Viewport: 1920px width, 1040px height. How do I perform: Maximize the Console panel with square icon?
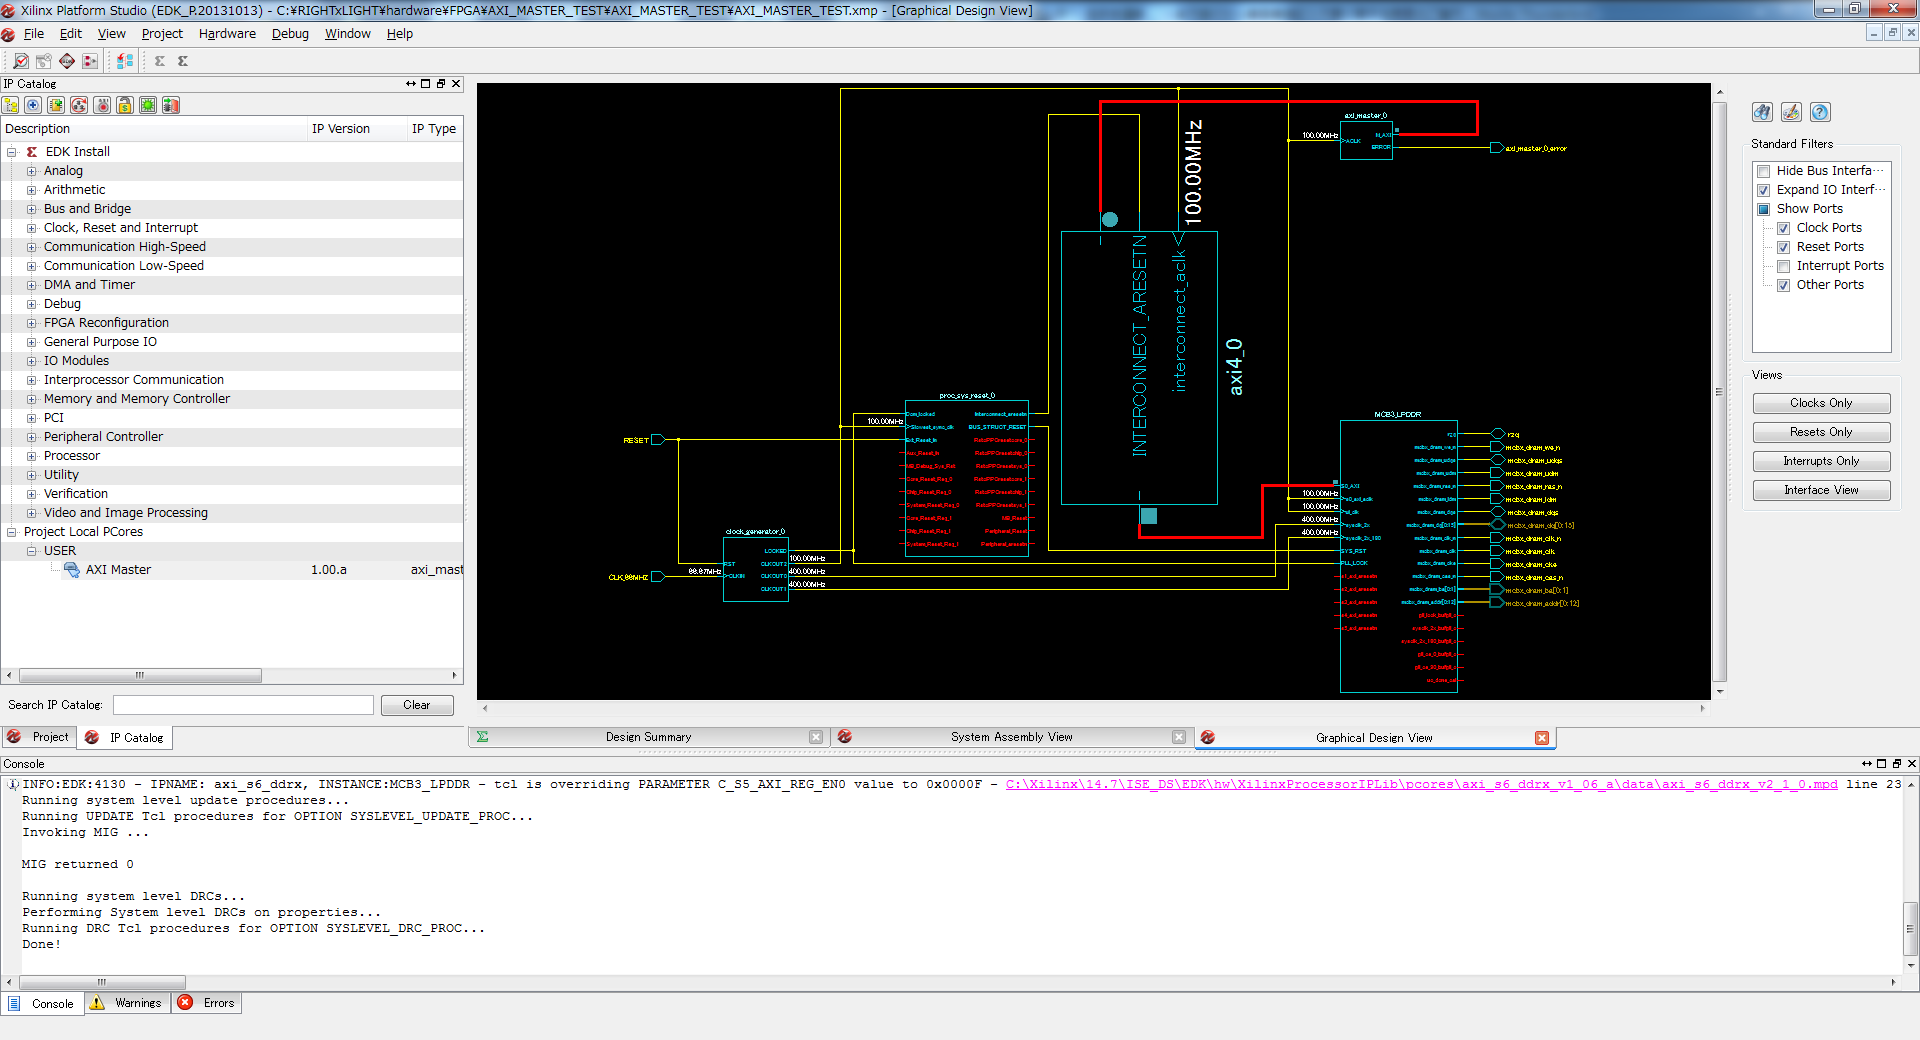[1882, 763]
